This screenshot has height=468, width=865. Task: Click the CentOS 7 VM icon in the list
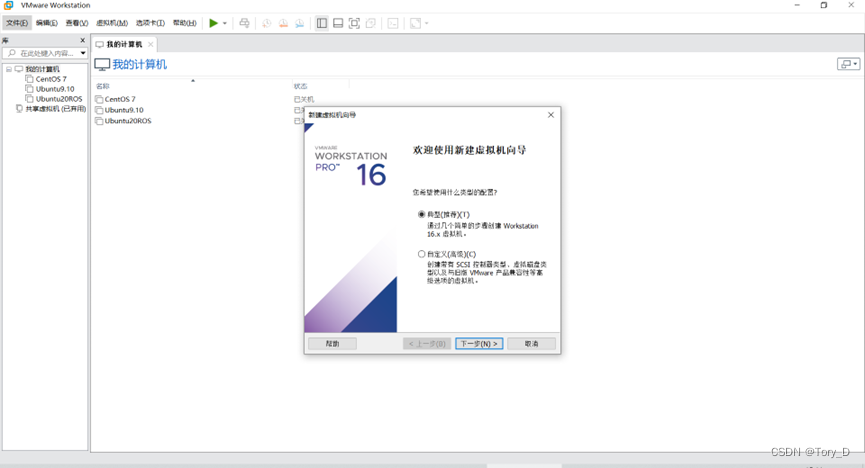(x=99, y=99)
